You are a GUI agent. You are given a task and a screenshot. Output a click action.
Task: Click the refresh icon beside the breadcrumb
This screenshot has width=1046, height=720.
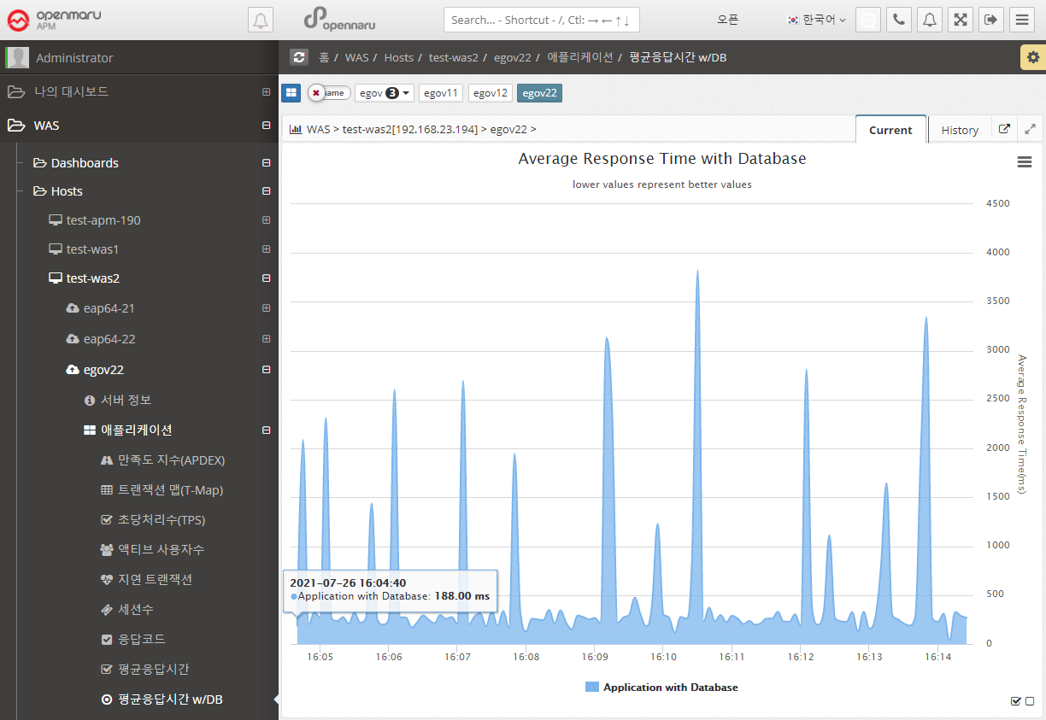click(x=298, y=58)
